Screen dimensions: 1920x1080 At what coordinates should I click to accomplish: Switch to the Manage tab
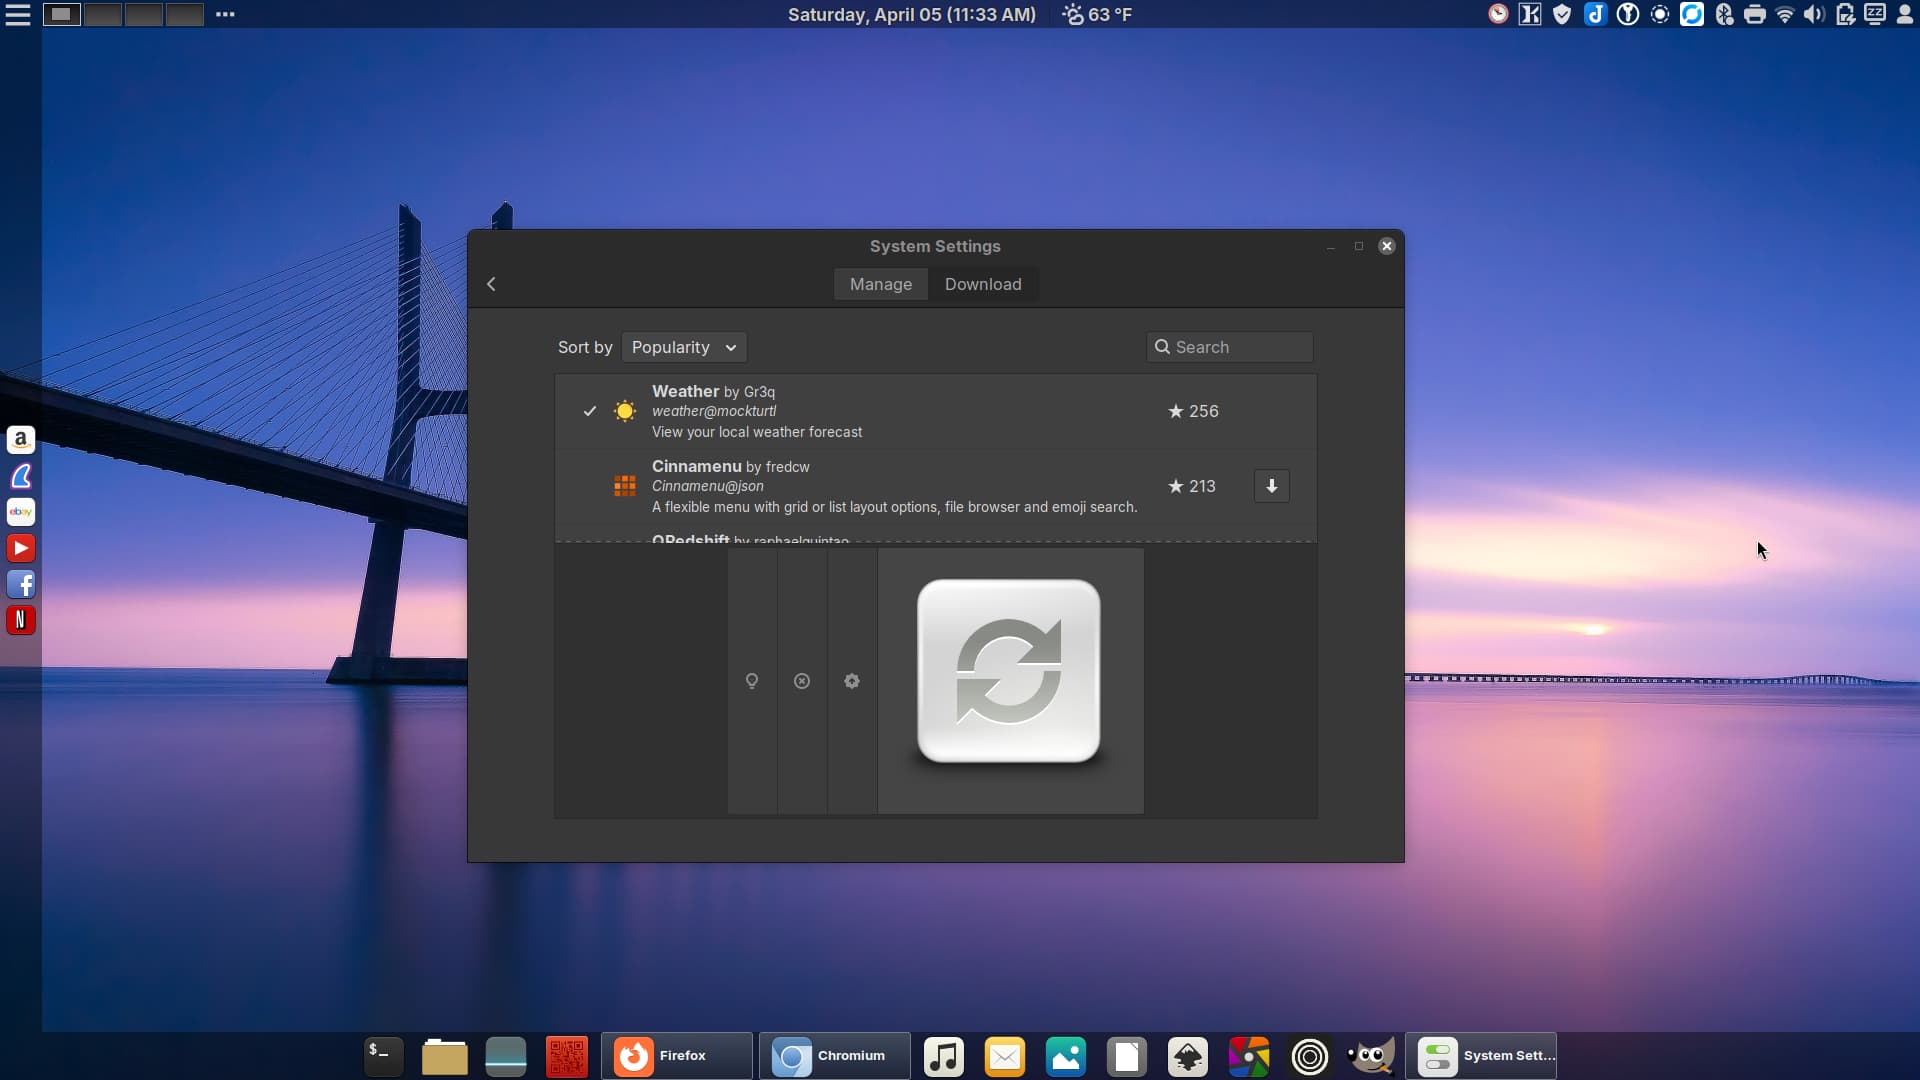tap(880, 284)
